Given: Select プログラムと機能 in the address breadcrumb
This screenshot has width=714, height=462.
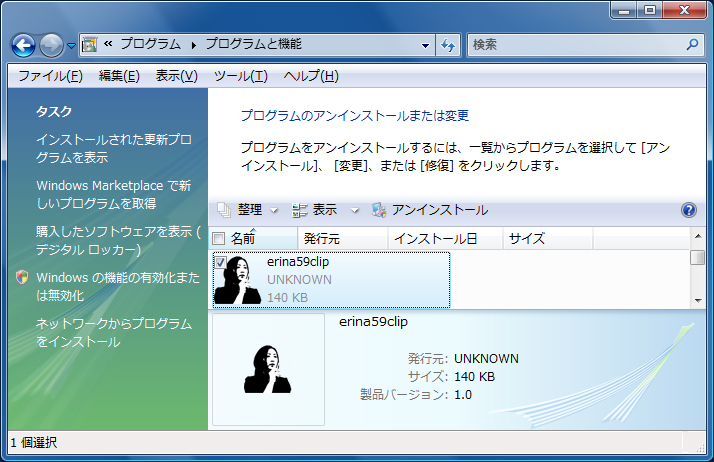Looking at the screenshot, I should 254,44.
